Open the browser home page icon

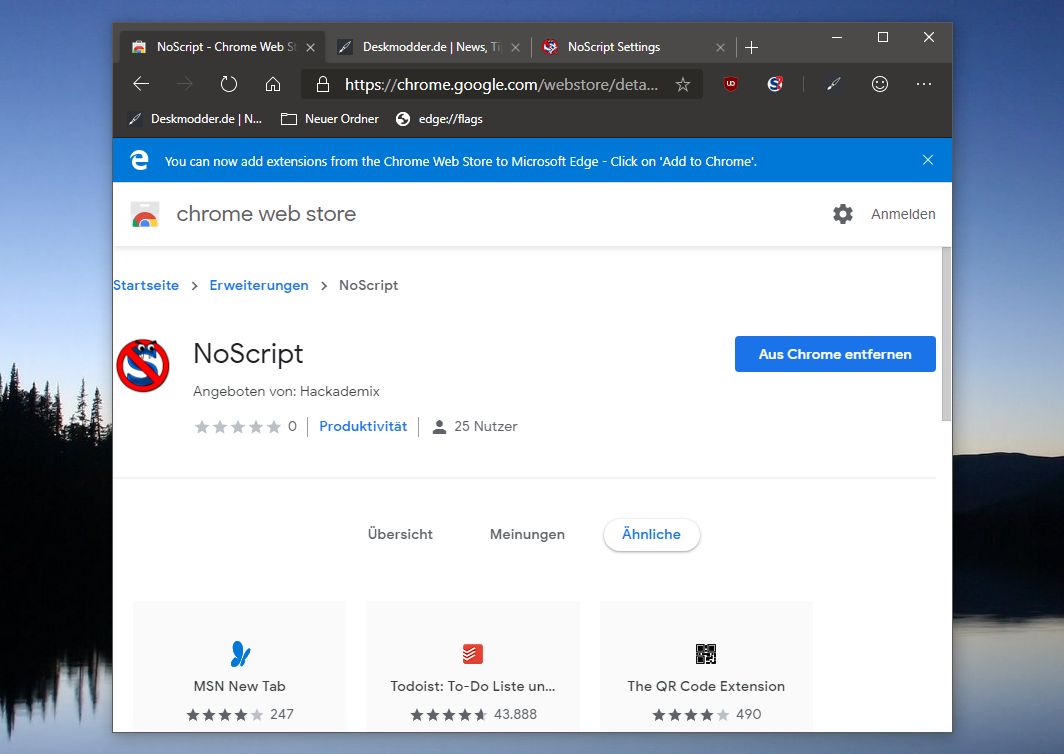(x=273, y=84)
